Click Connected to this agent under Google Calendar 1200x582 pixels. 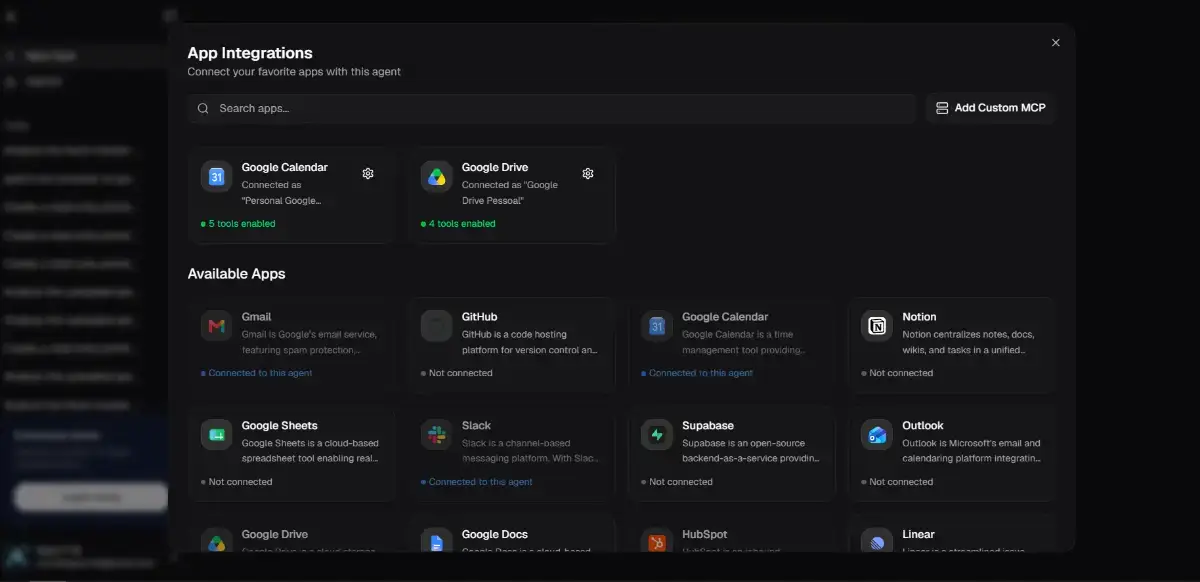(x=700, y=373)
